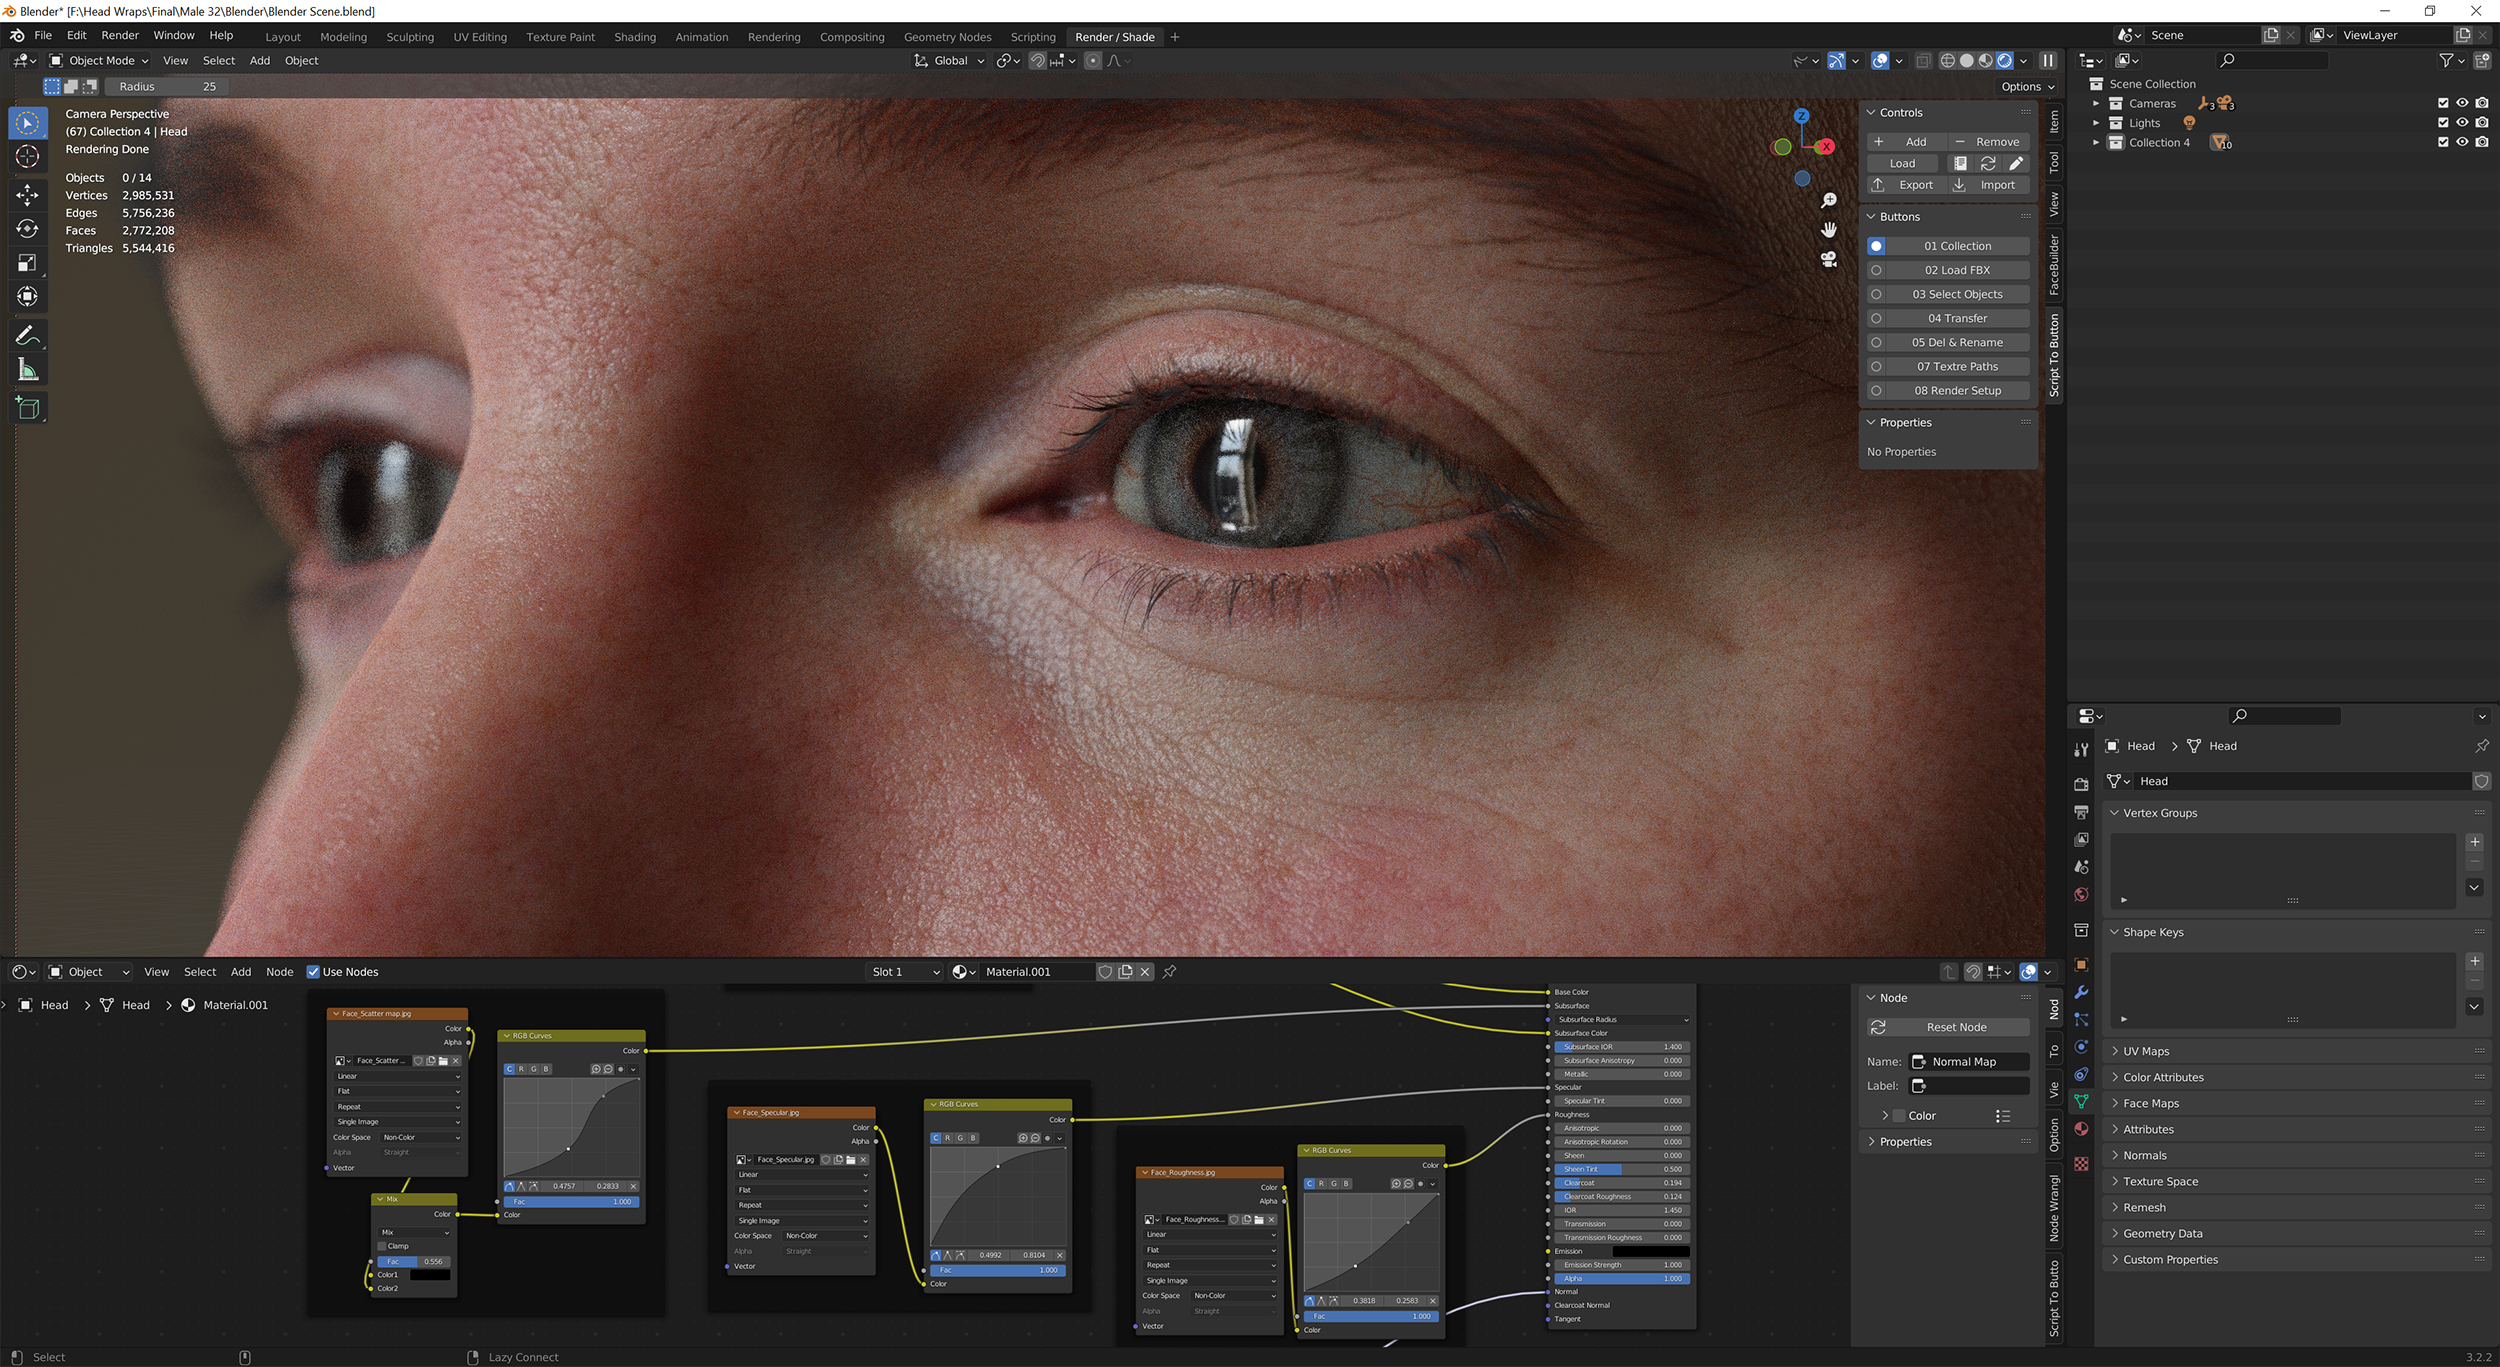Activate the Move tool in the toolbar
2500x1367 pixels.
27,195
